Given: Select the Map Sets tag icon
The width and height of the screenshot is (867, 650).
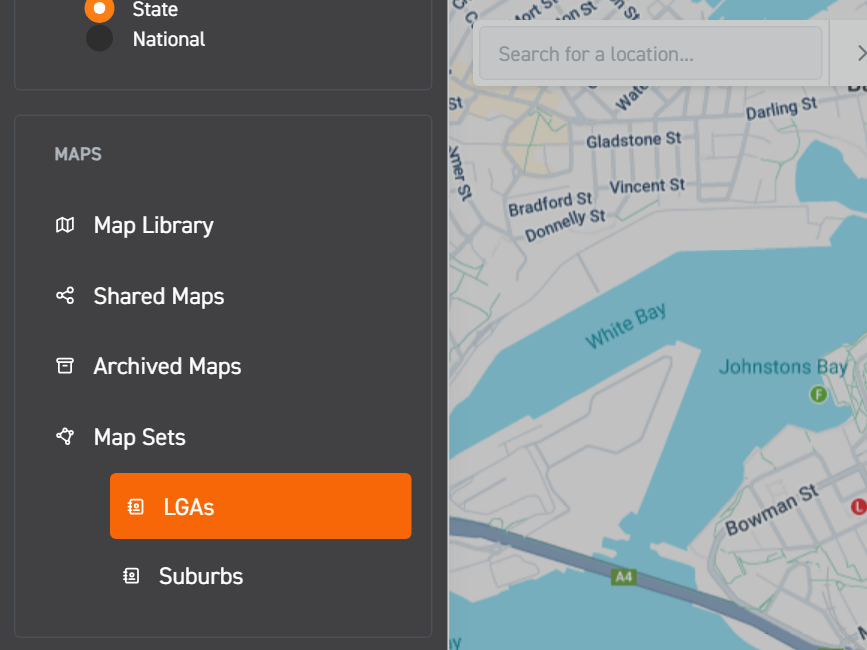Looking at the screenshot, I should (64, 437).
